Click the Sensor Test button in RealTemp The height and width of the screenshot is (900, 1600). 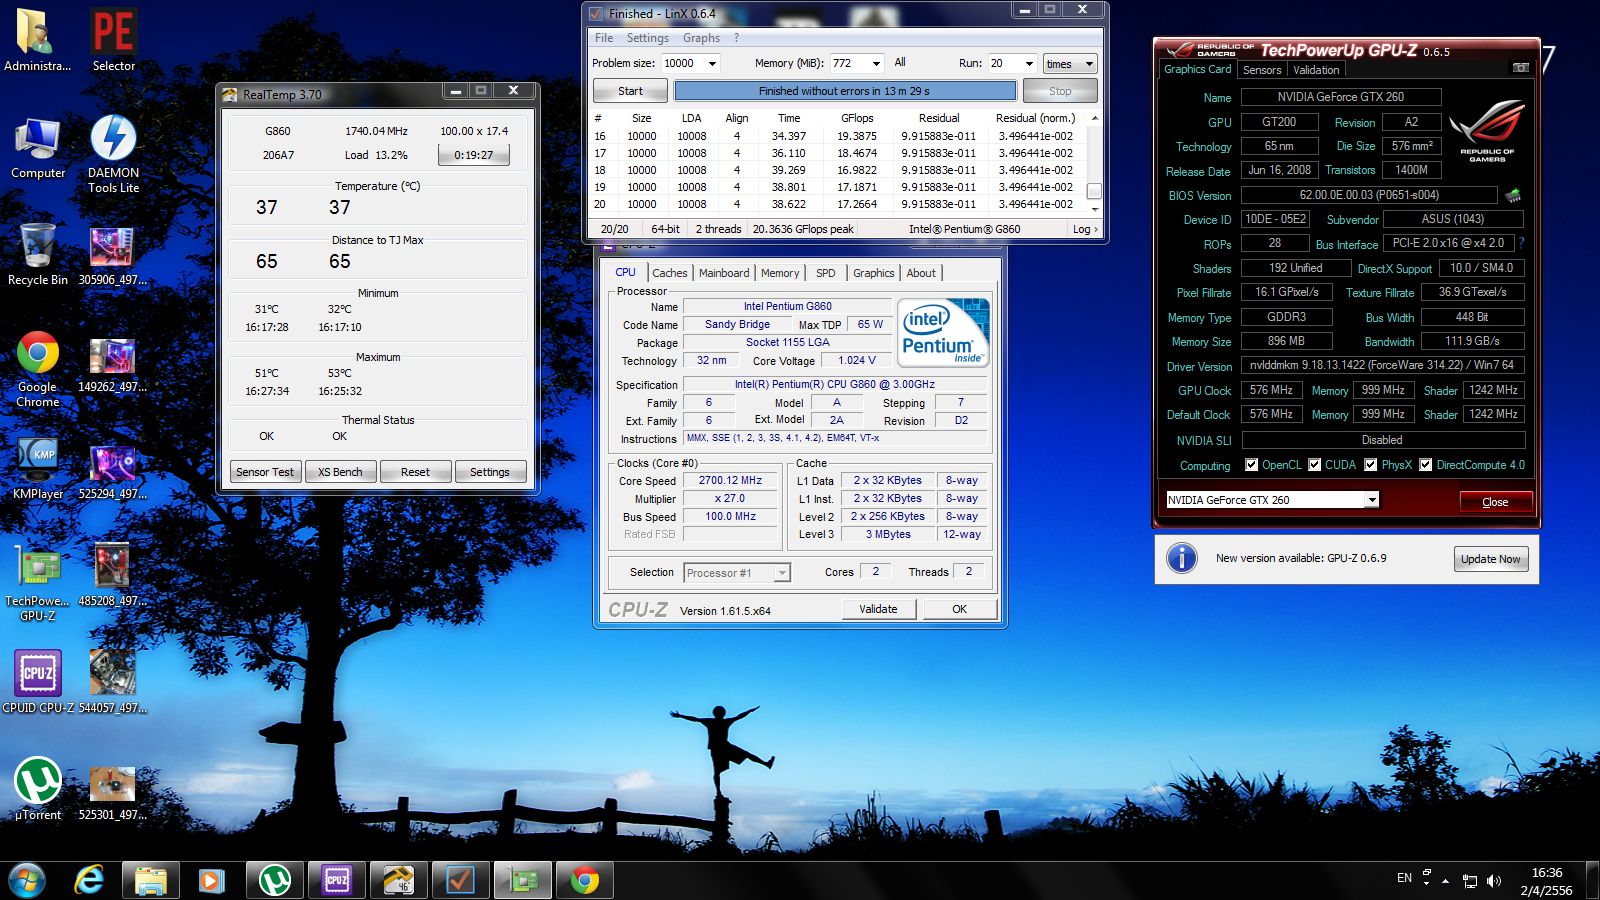pos(265,472)
